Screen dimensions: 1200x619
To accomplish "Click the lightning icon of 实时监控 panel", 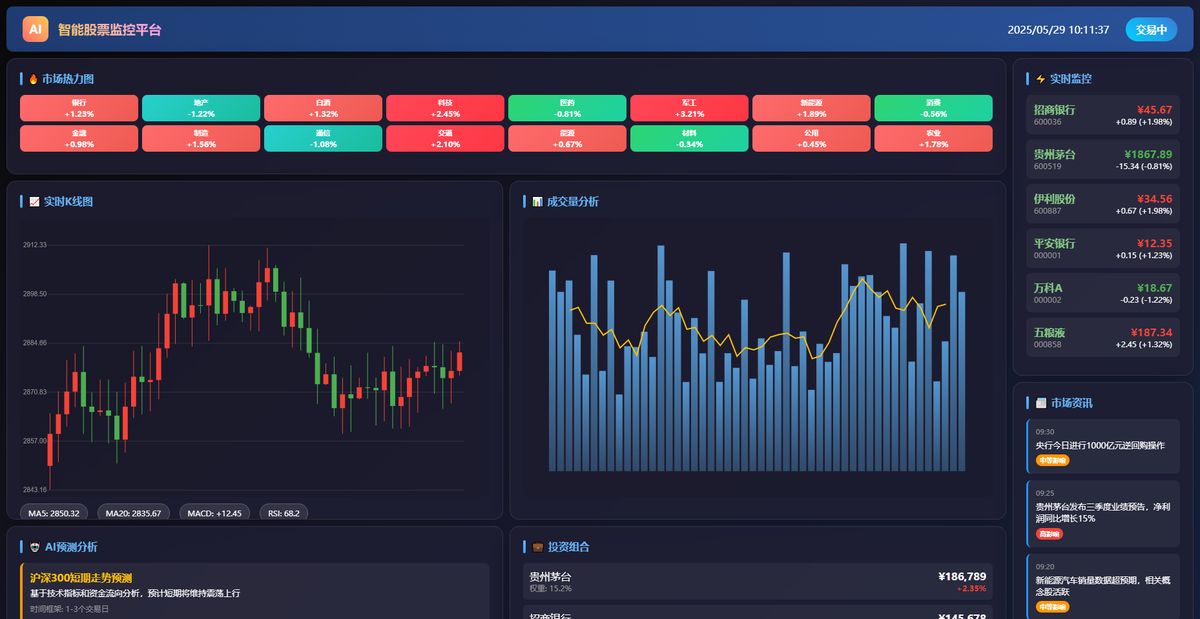I will [1040, 79].
